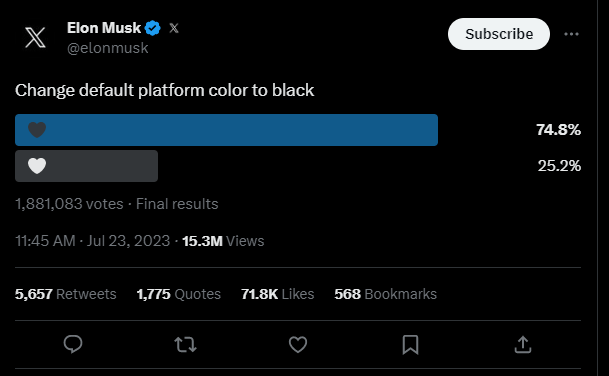Screen dimensions: 609x376
Task: Click the 15.3M Views count
Action: coord(223,241)
